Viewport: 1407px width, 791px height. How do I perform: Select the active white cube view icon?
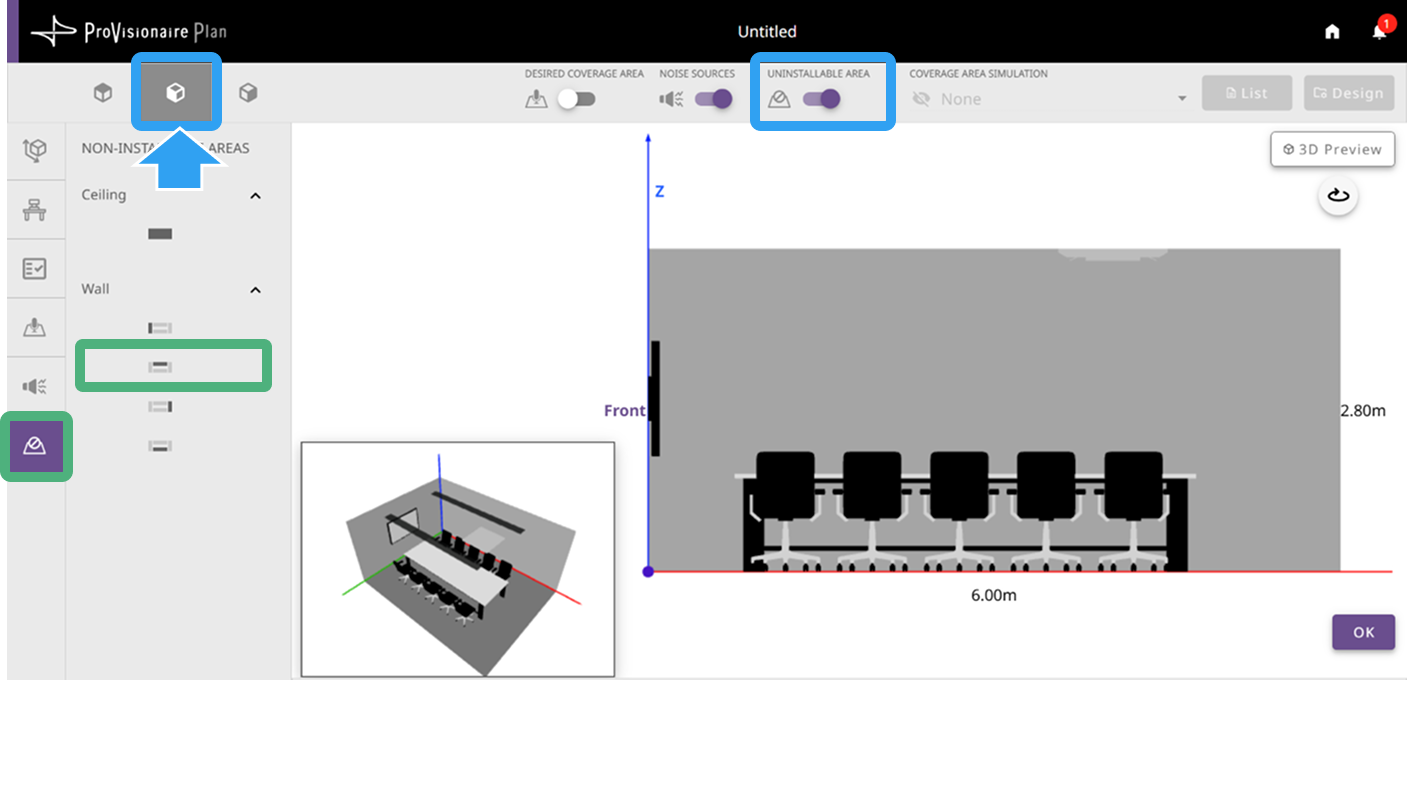(176, 93)
